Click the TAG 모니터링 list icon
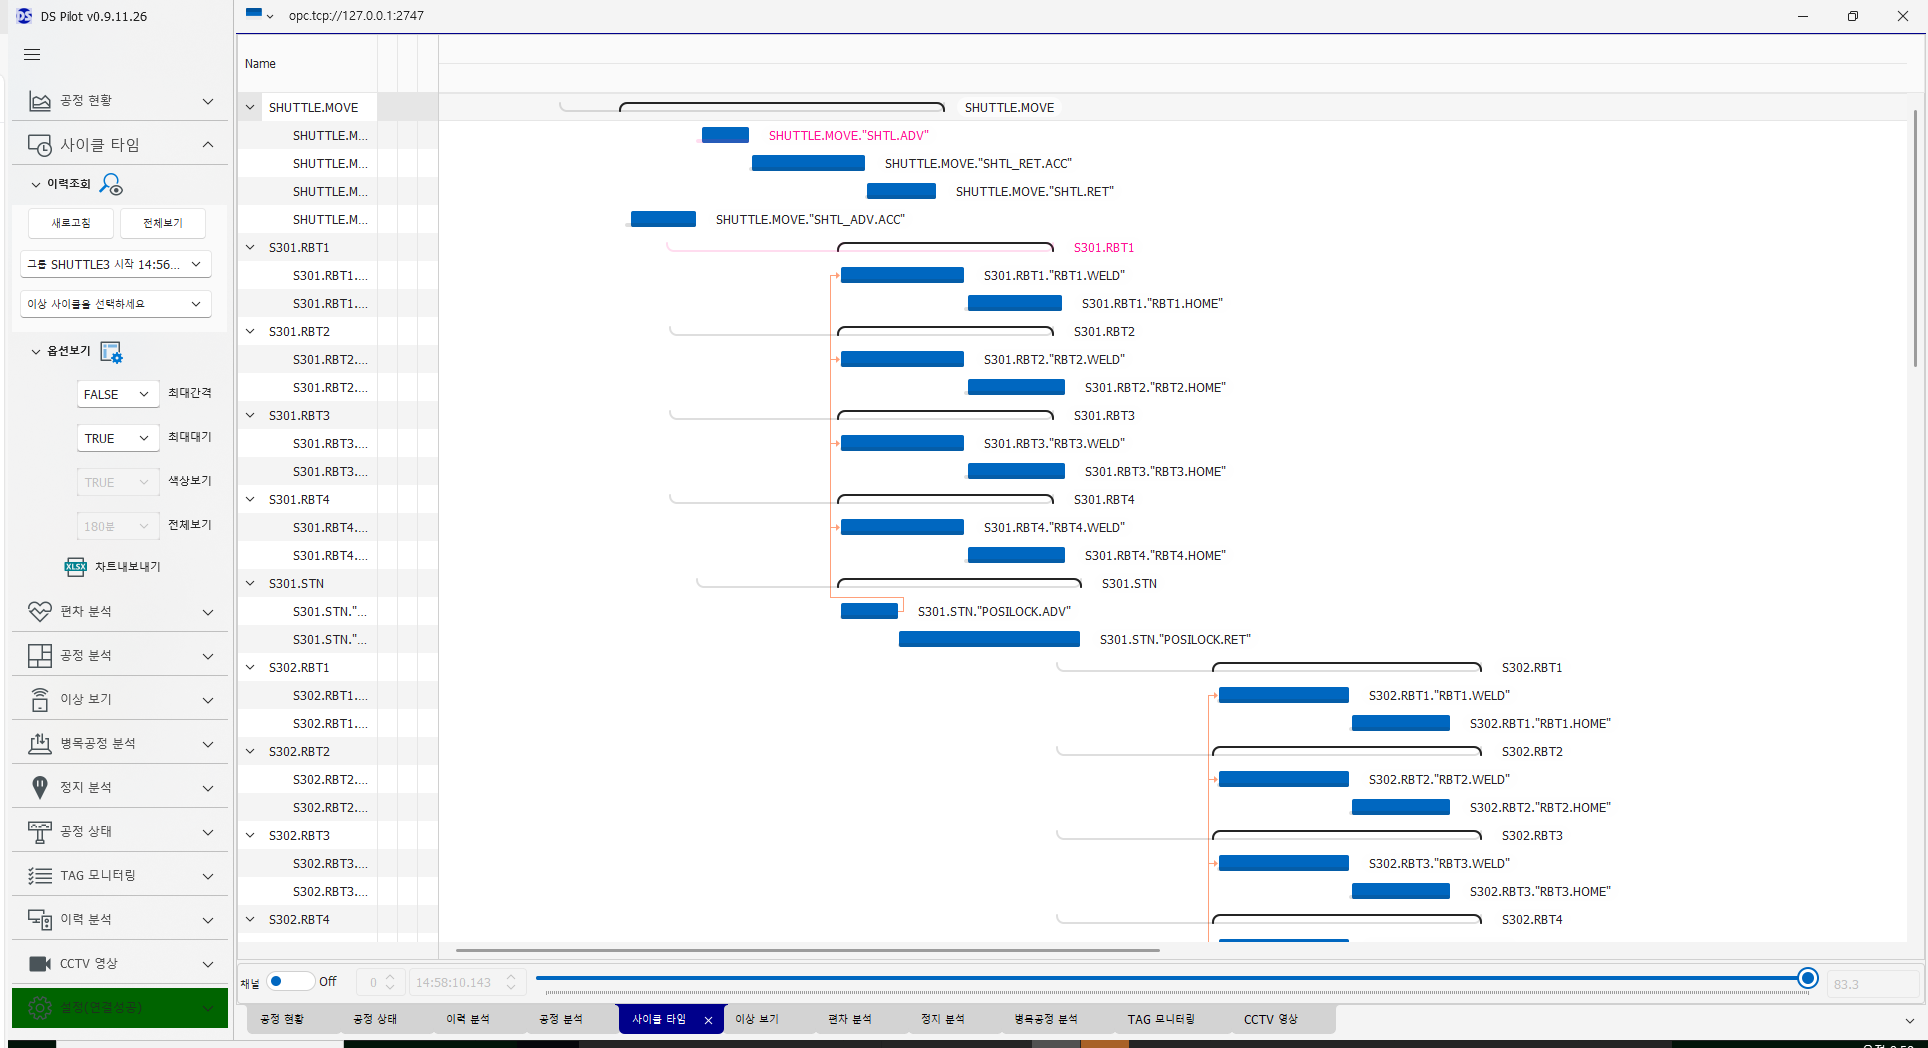 click(40, 876)
